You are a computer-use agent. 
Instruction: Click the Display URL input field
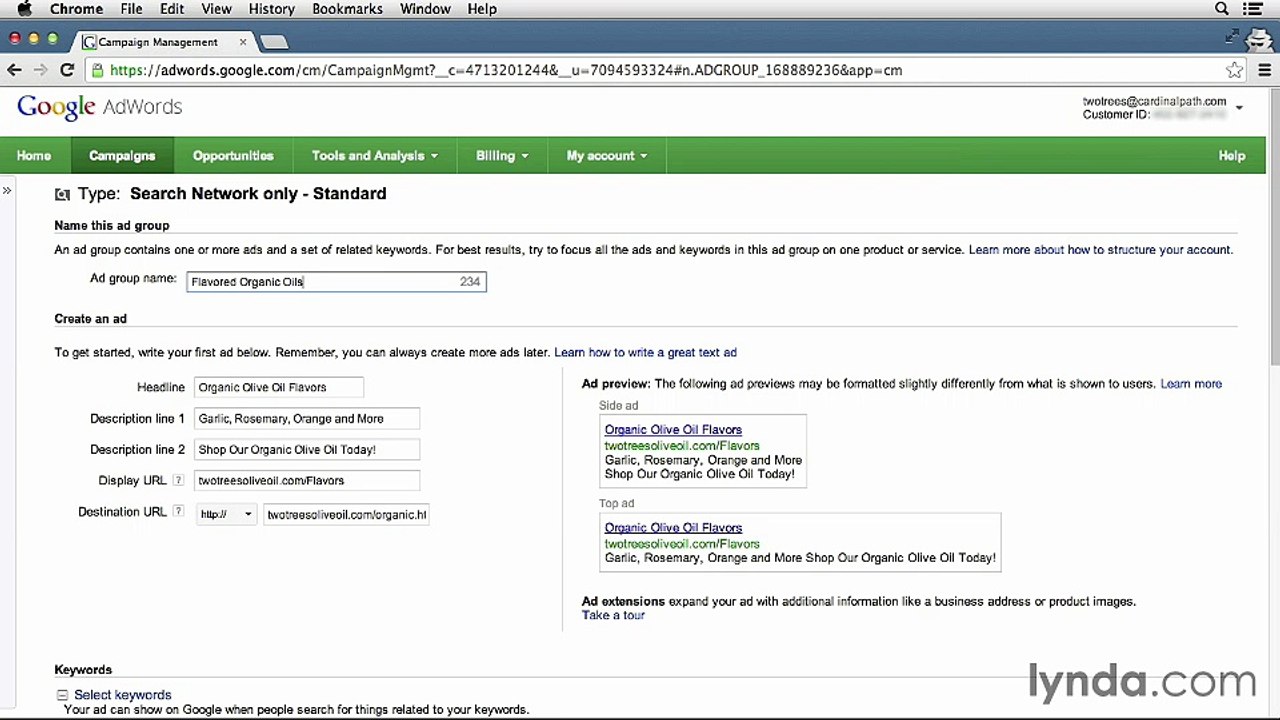coord(307,481)
